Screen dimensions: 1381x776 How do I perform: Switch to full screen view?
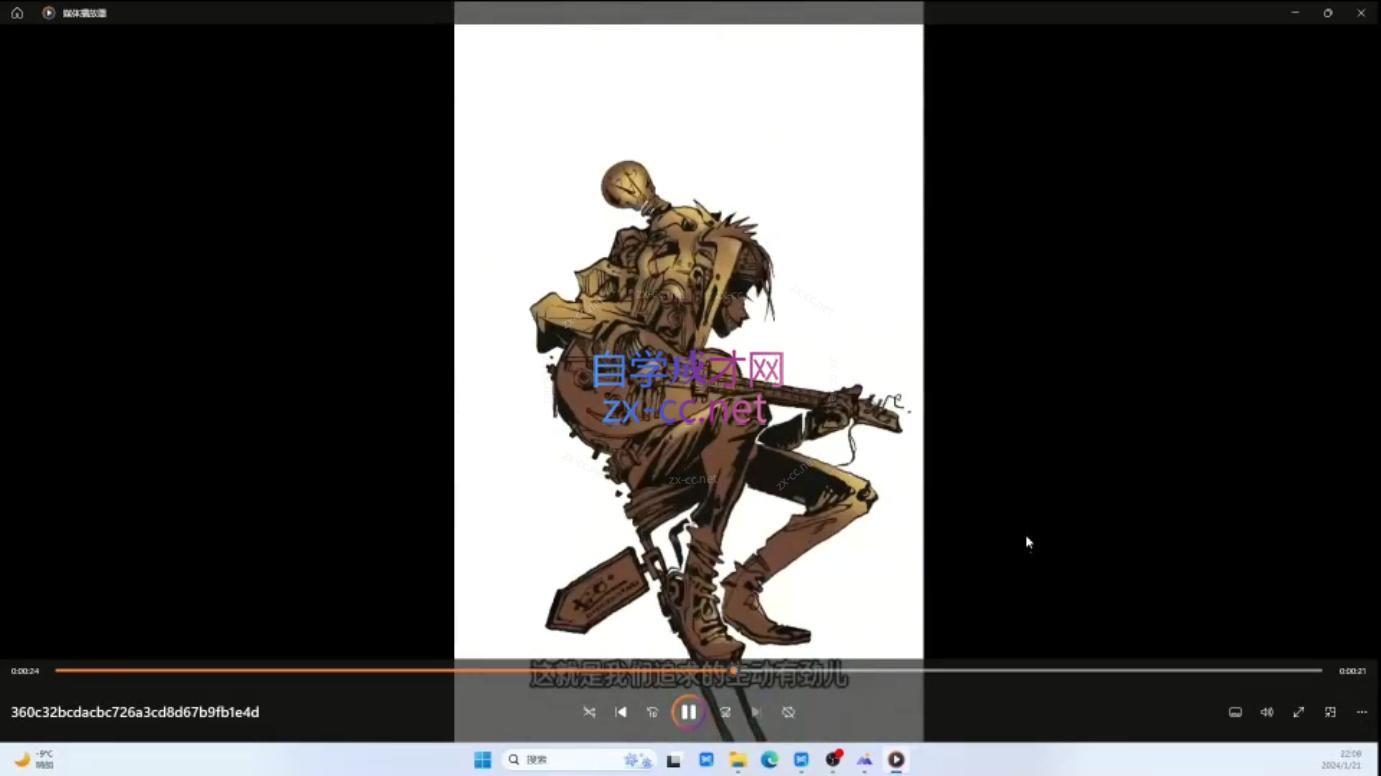click(x=1298, y=712)
